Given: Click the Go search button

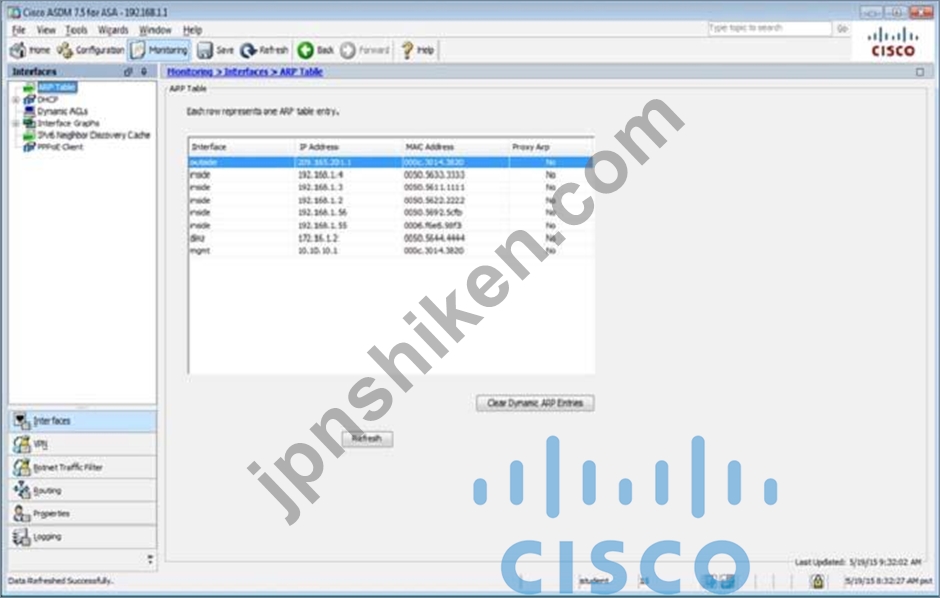Looking at the screenshot, I should tap(842, 28).
